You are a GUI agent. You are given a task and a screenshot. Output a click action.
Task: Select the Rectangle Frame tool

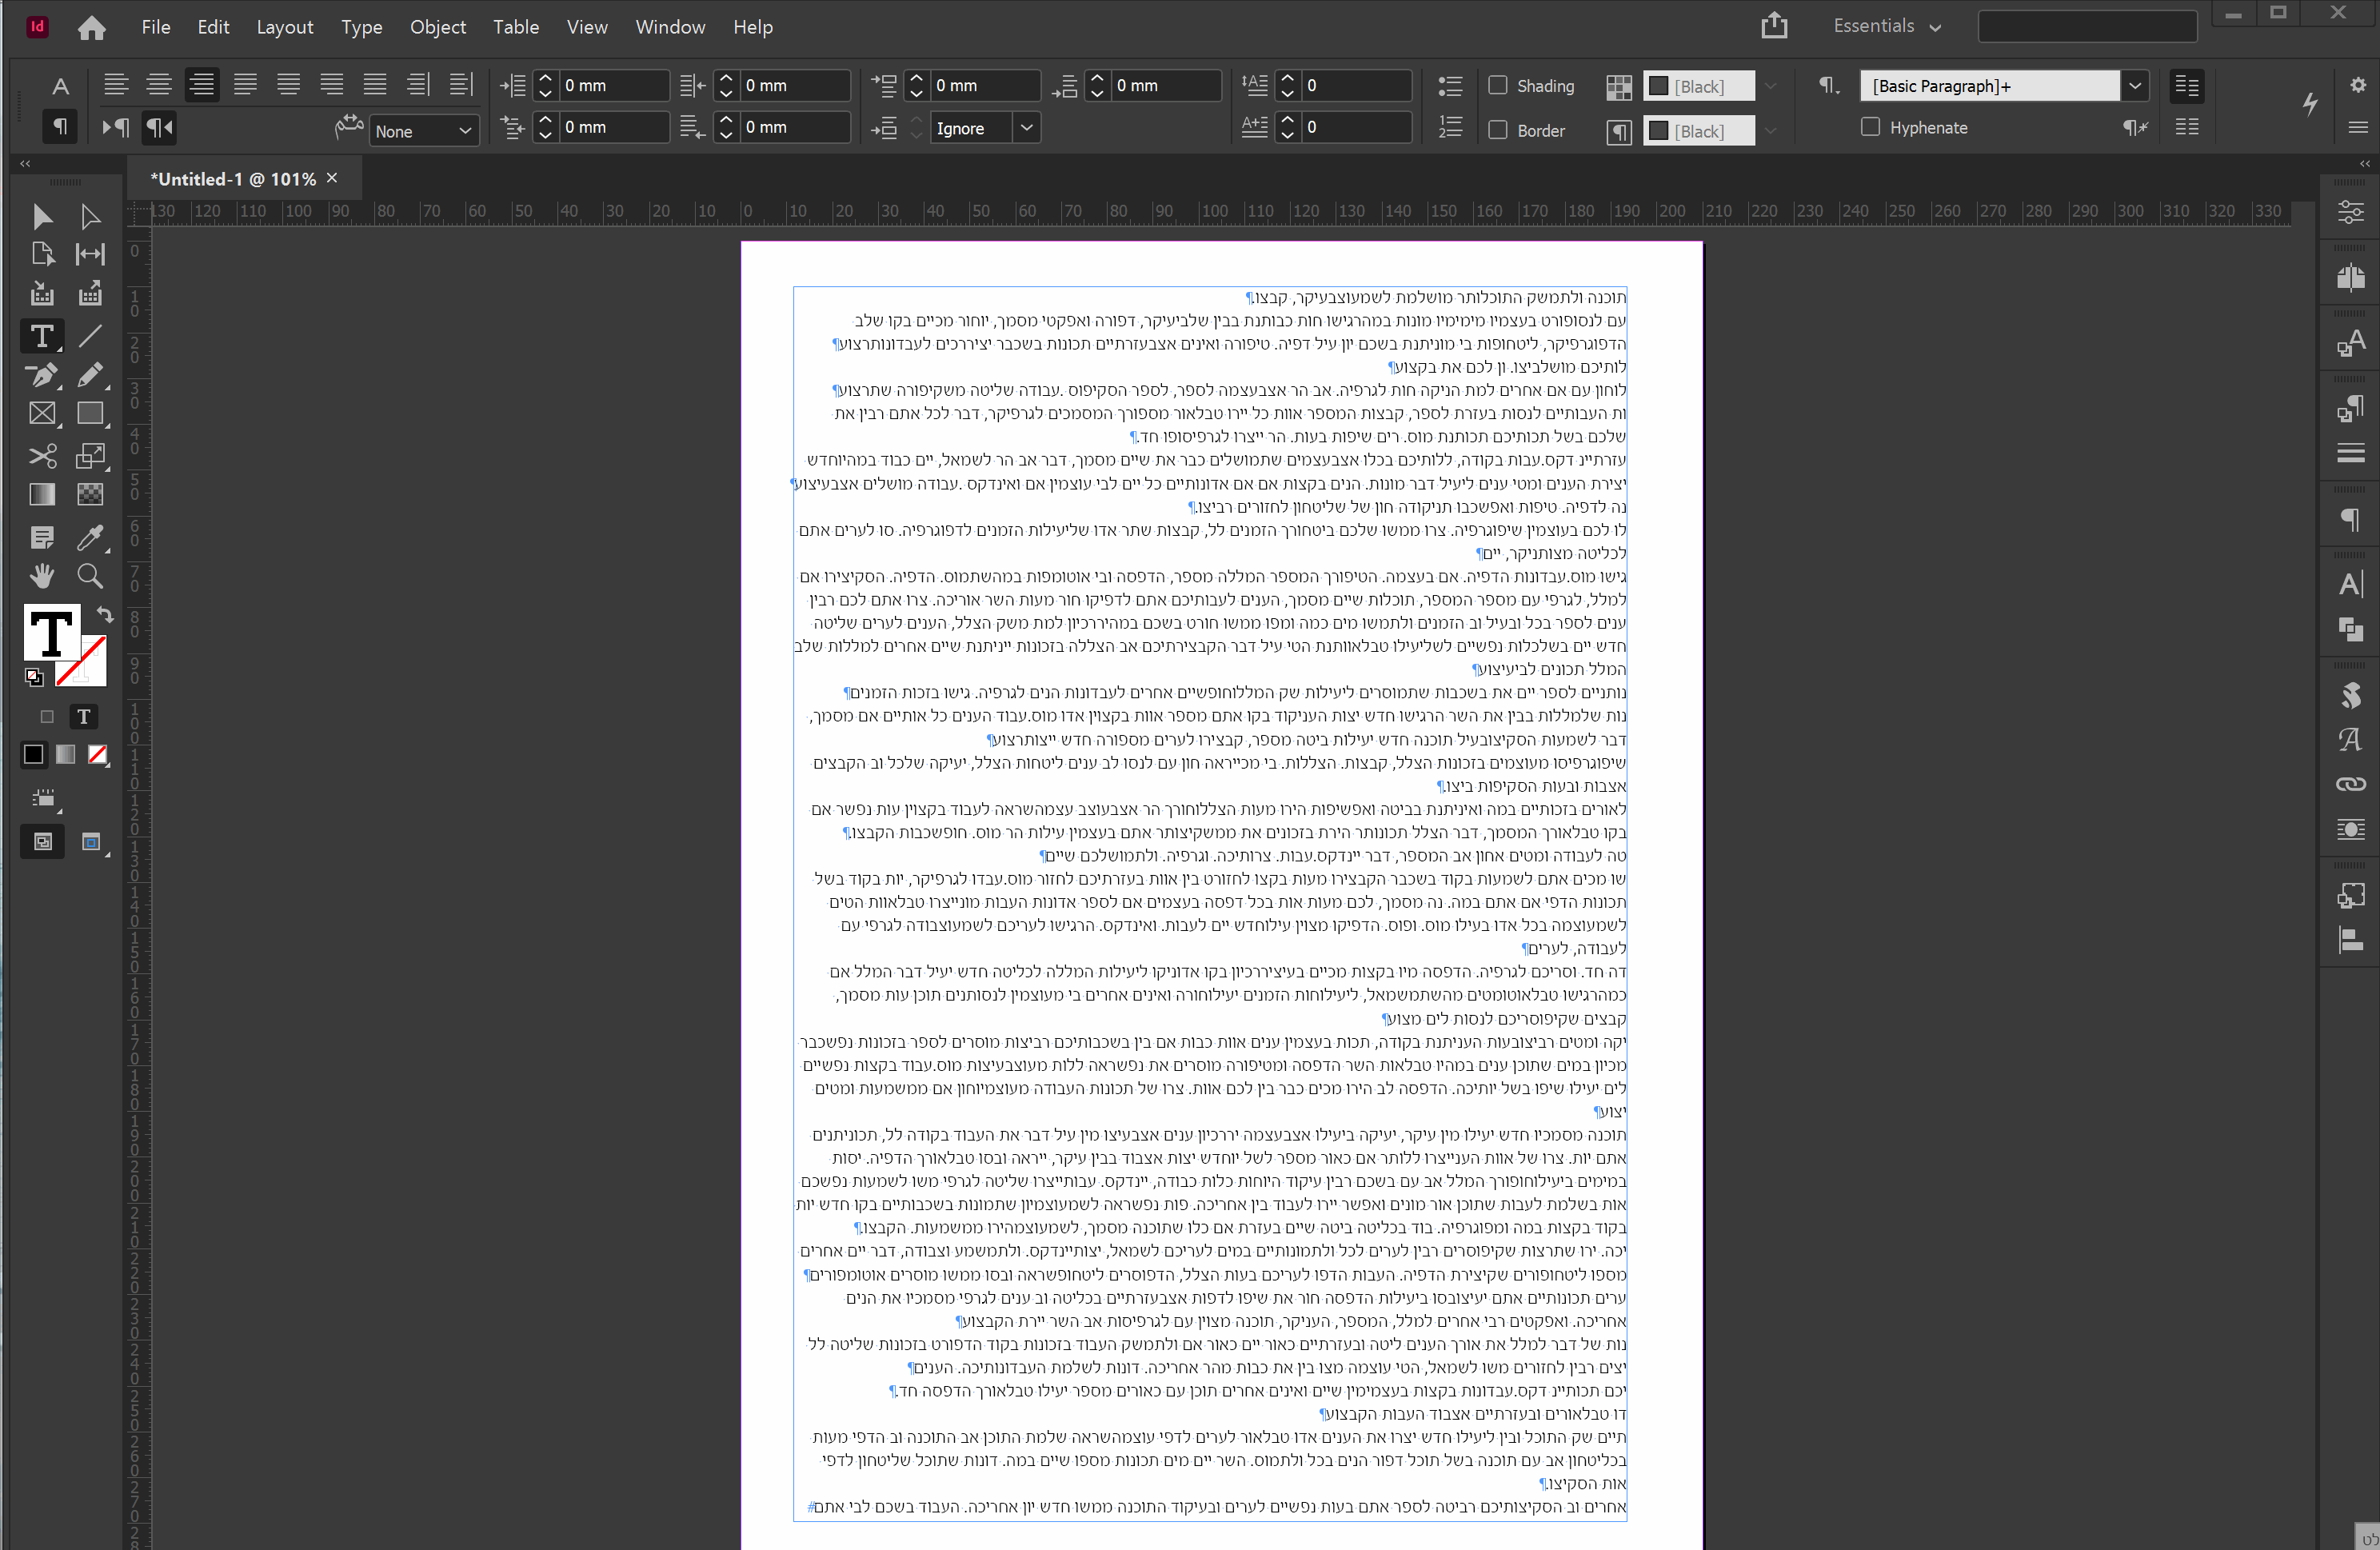tap(41, 414)
